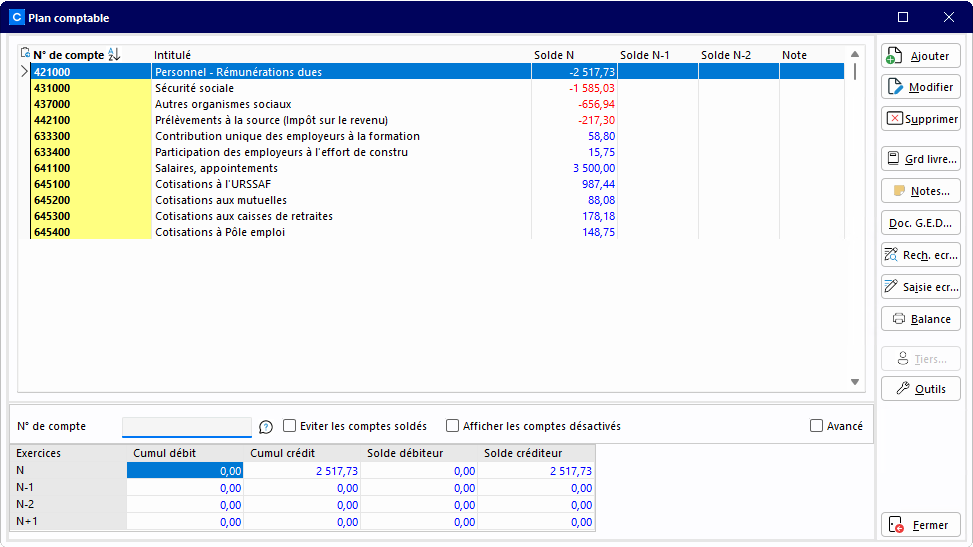Open Doc. G.E.D... button
The image size is (973, 547).
[921, 223]
